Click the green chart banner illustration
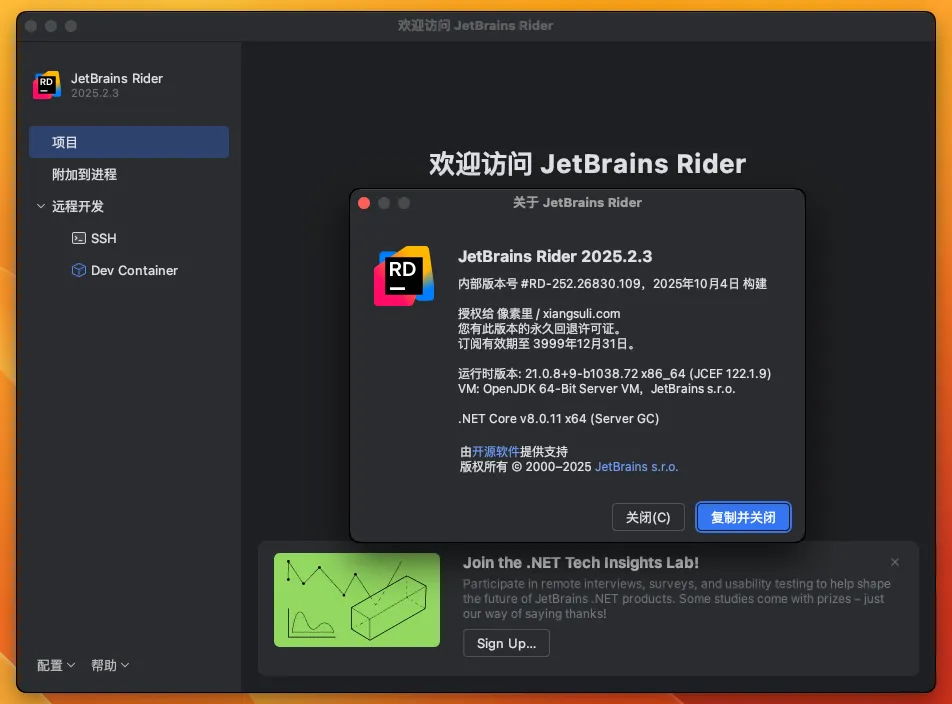Screen dimensions: 952x704 (x=357, y=599)
